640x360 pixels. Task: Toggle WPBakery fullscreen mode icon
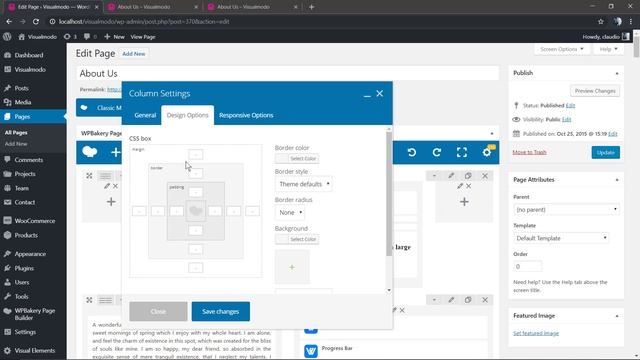pos(462,152)
